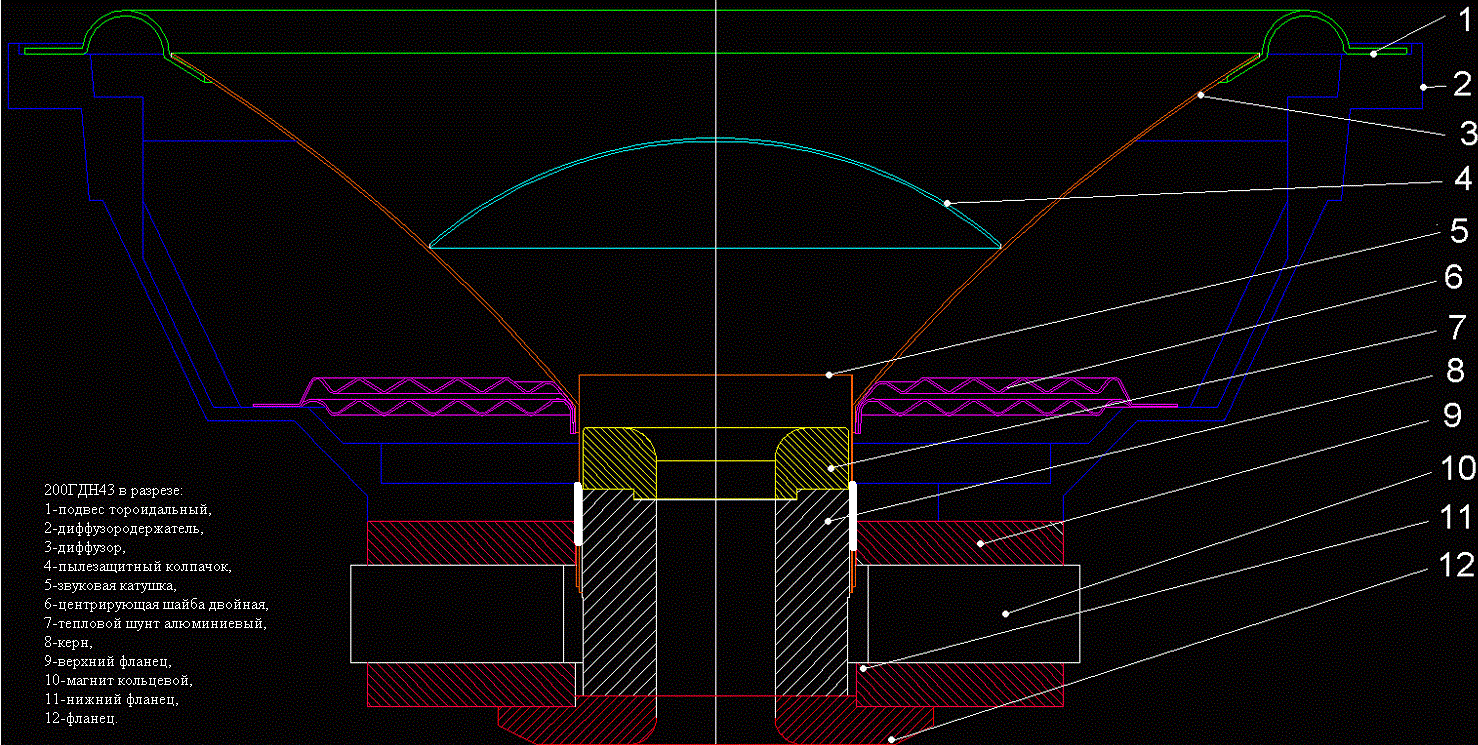This screenshot has width=1478, height=745.
Task: Click the large callout number "7"
Action: point(1458,326)
